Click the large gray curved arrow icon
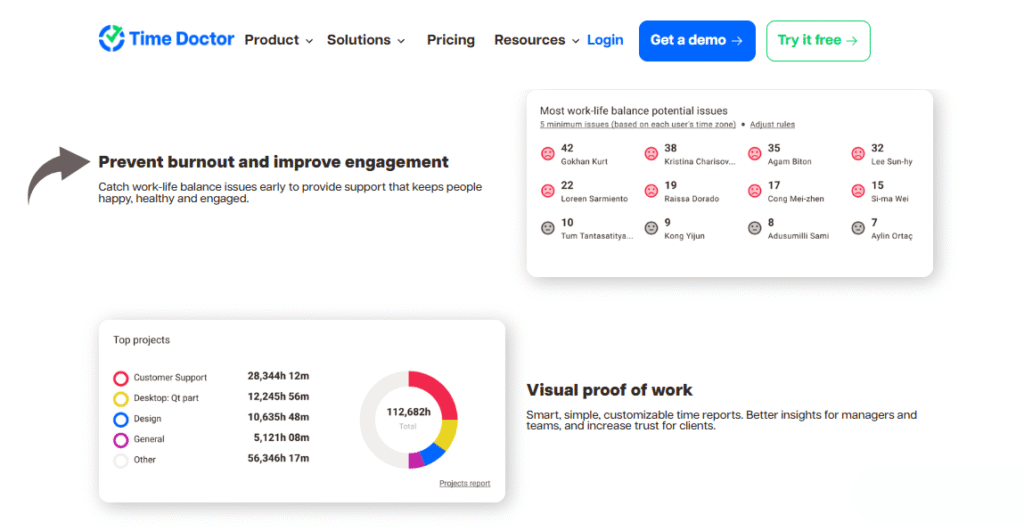 point(56,173)
